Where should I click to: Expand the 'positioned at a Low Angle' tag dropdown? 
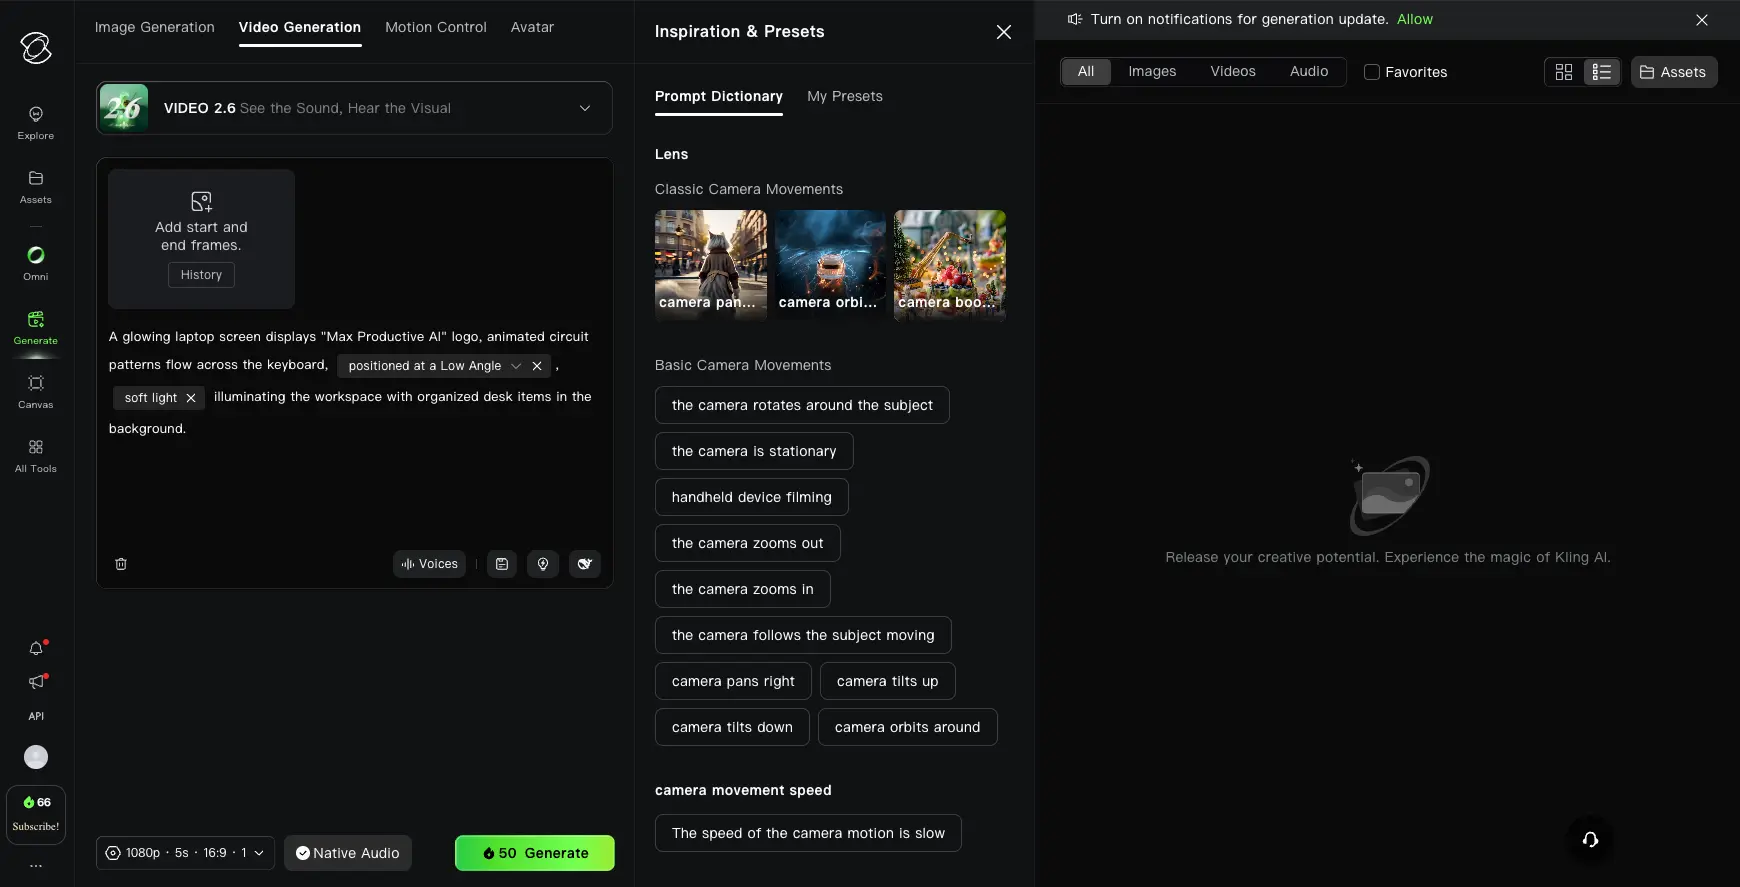(x=516, y=366)
